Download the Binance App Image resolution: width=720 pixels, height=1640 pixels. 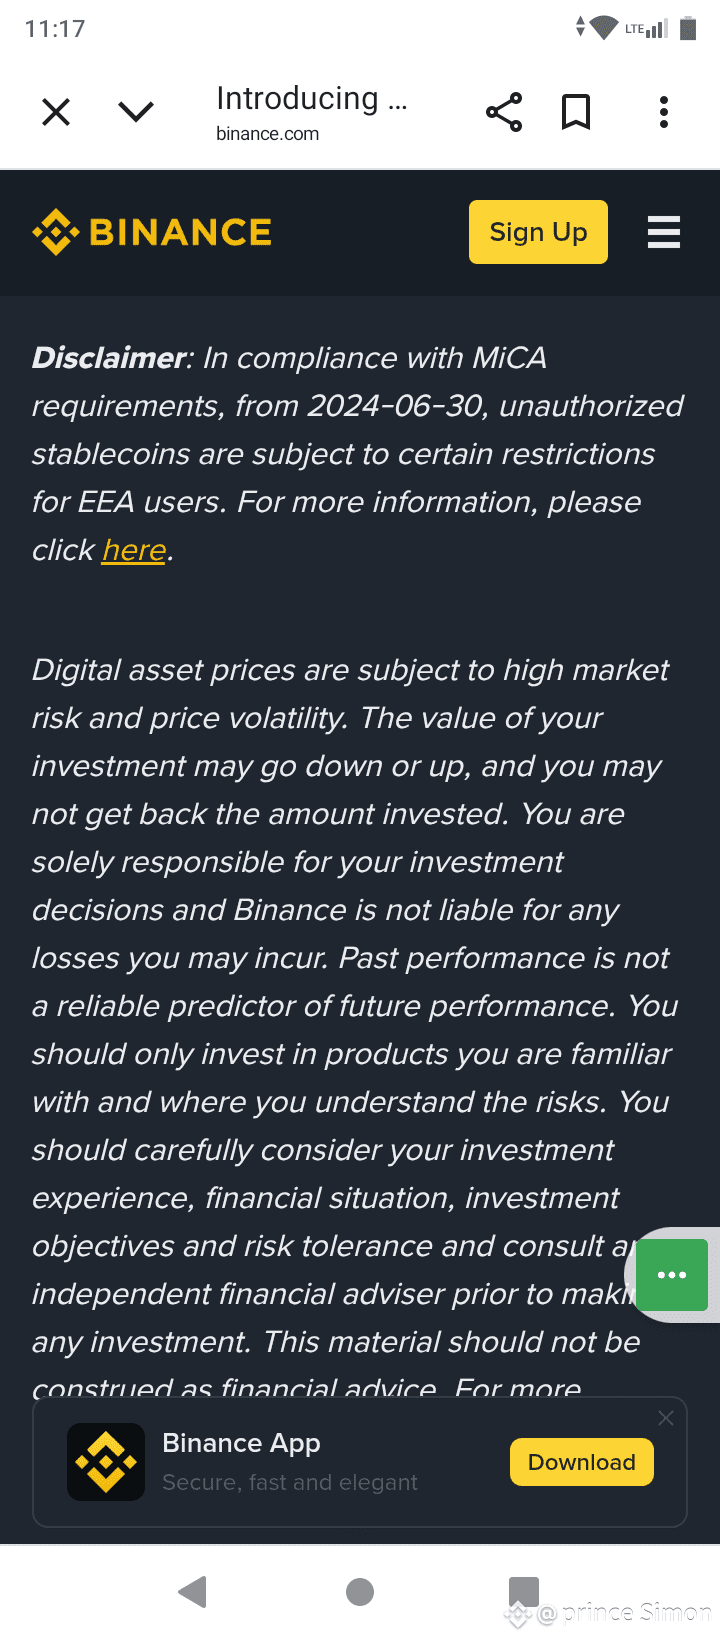point(582,1462)
